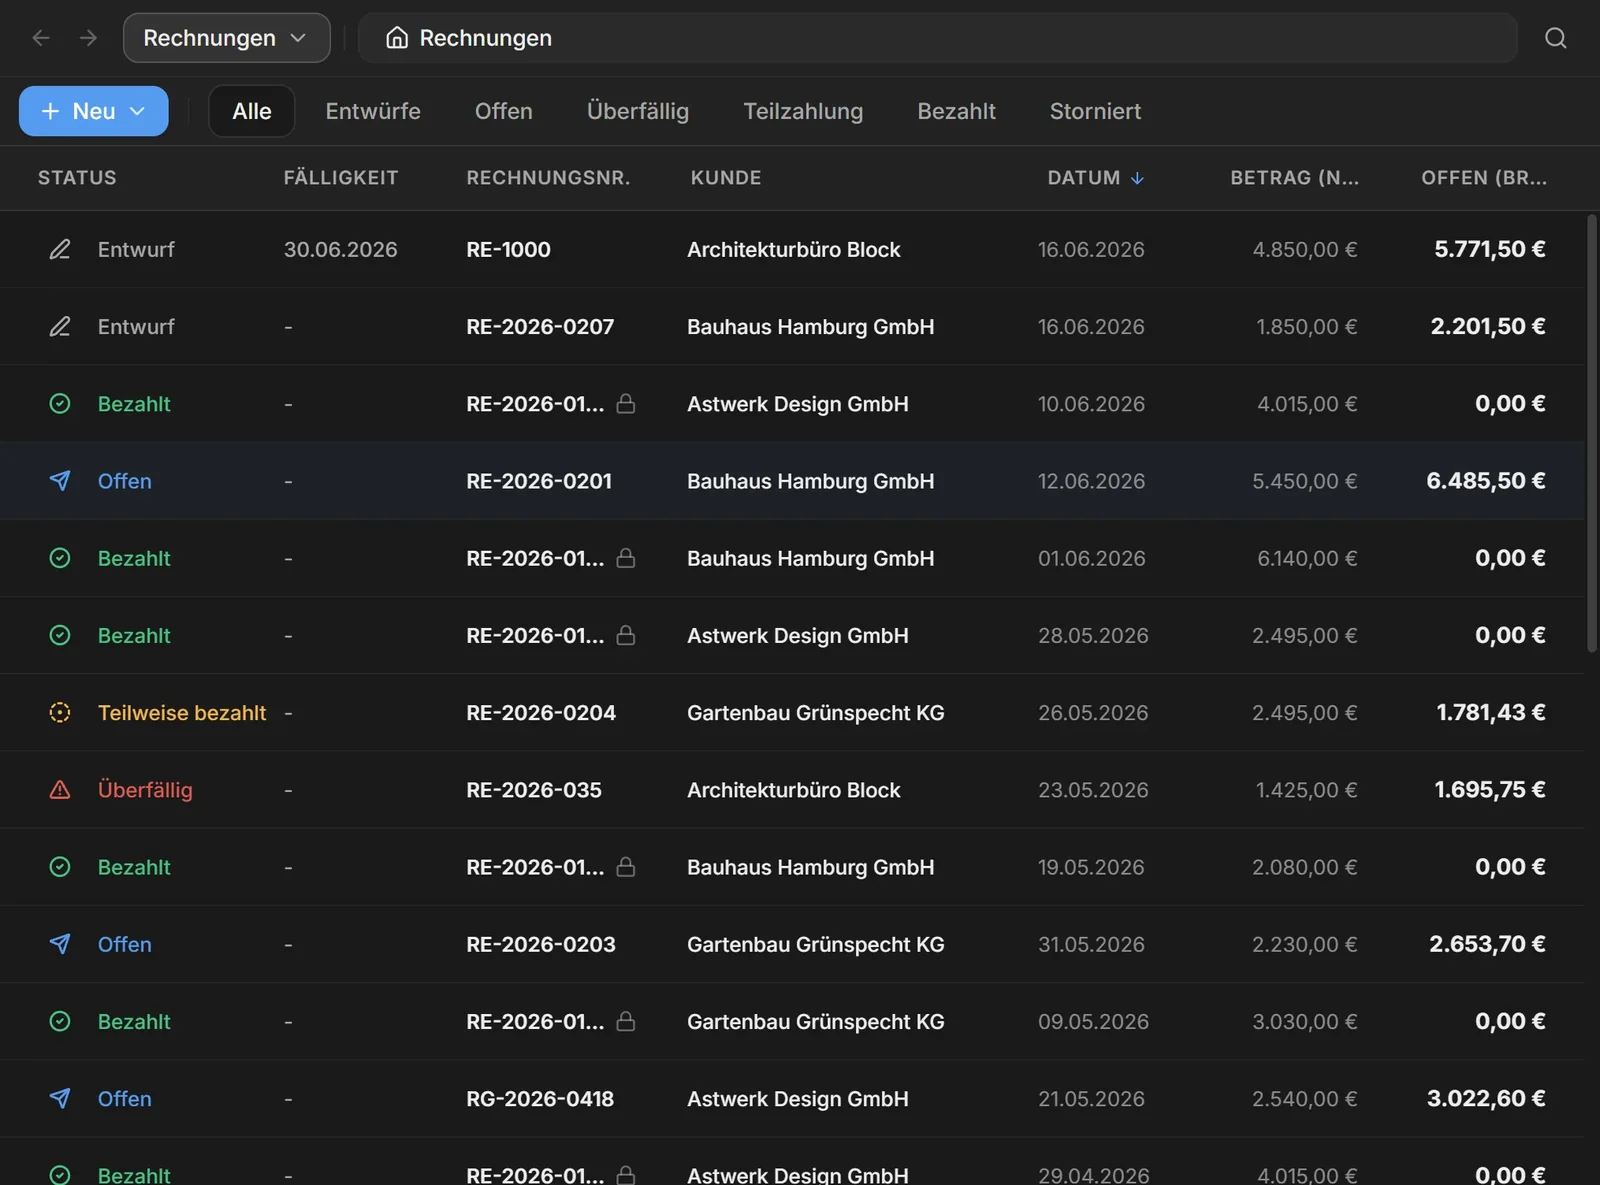Screen dimensions: 1600x1185
Task: Click paper plane icon of RE-2026-0201
Action: pos(60,481)
